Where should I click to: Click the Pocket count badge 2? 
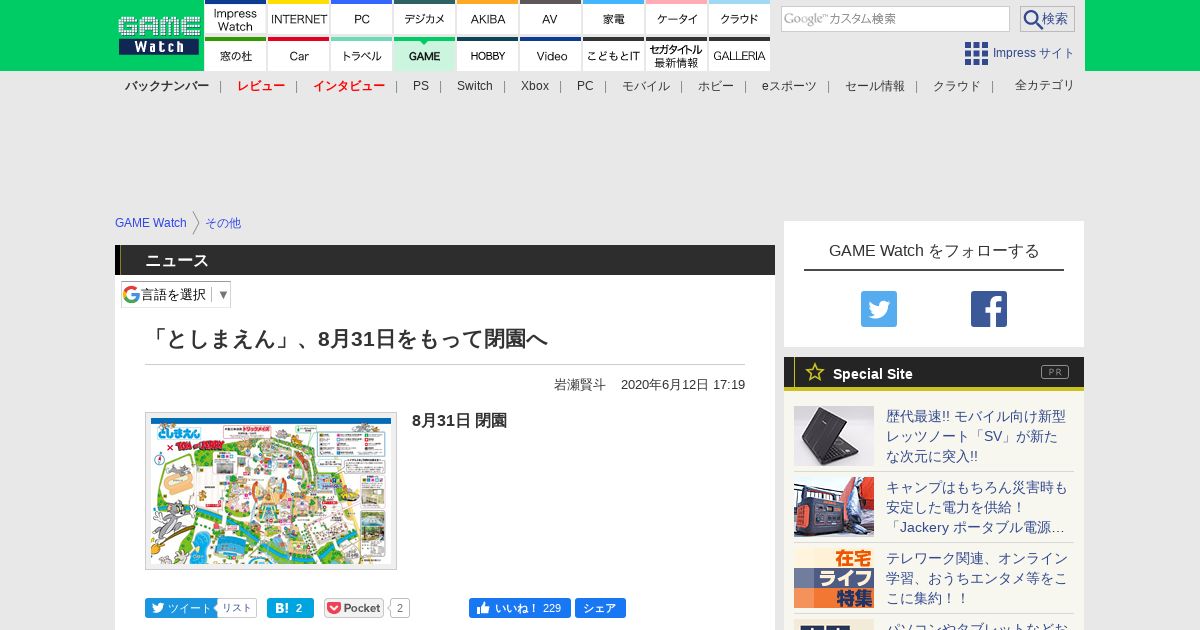400,608
